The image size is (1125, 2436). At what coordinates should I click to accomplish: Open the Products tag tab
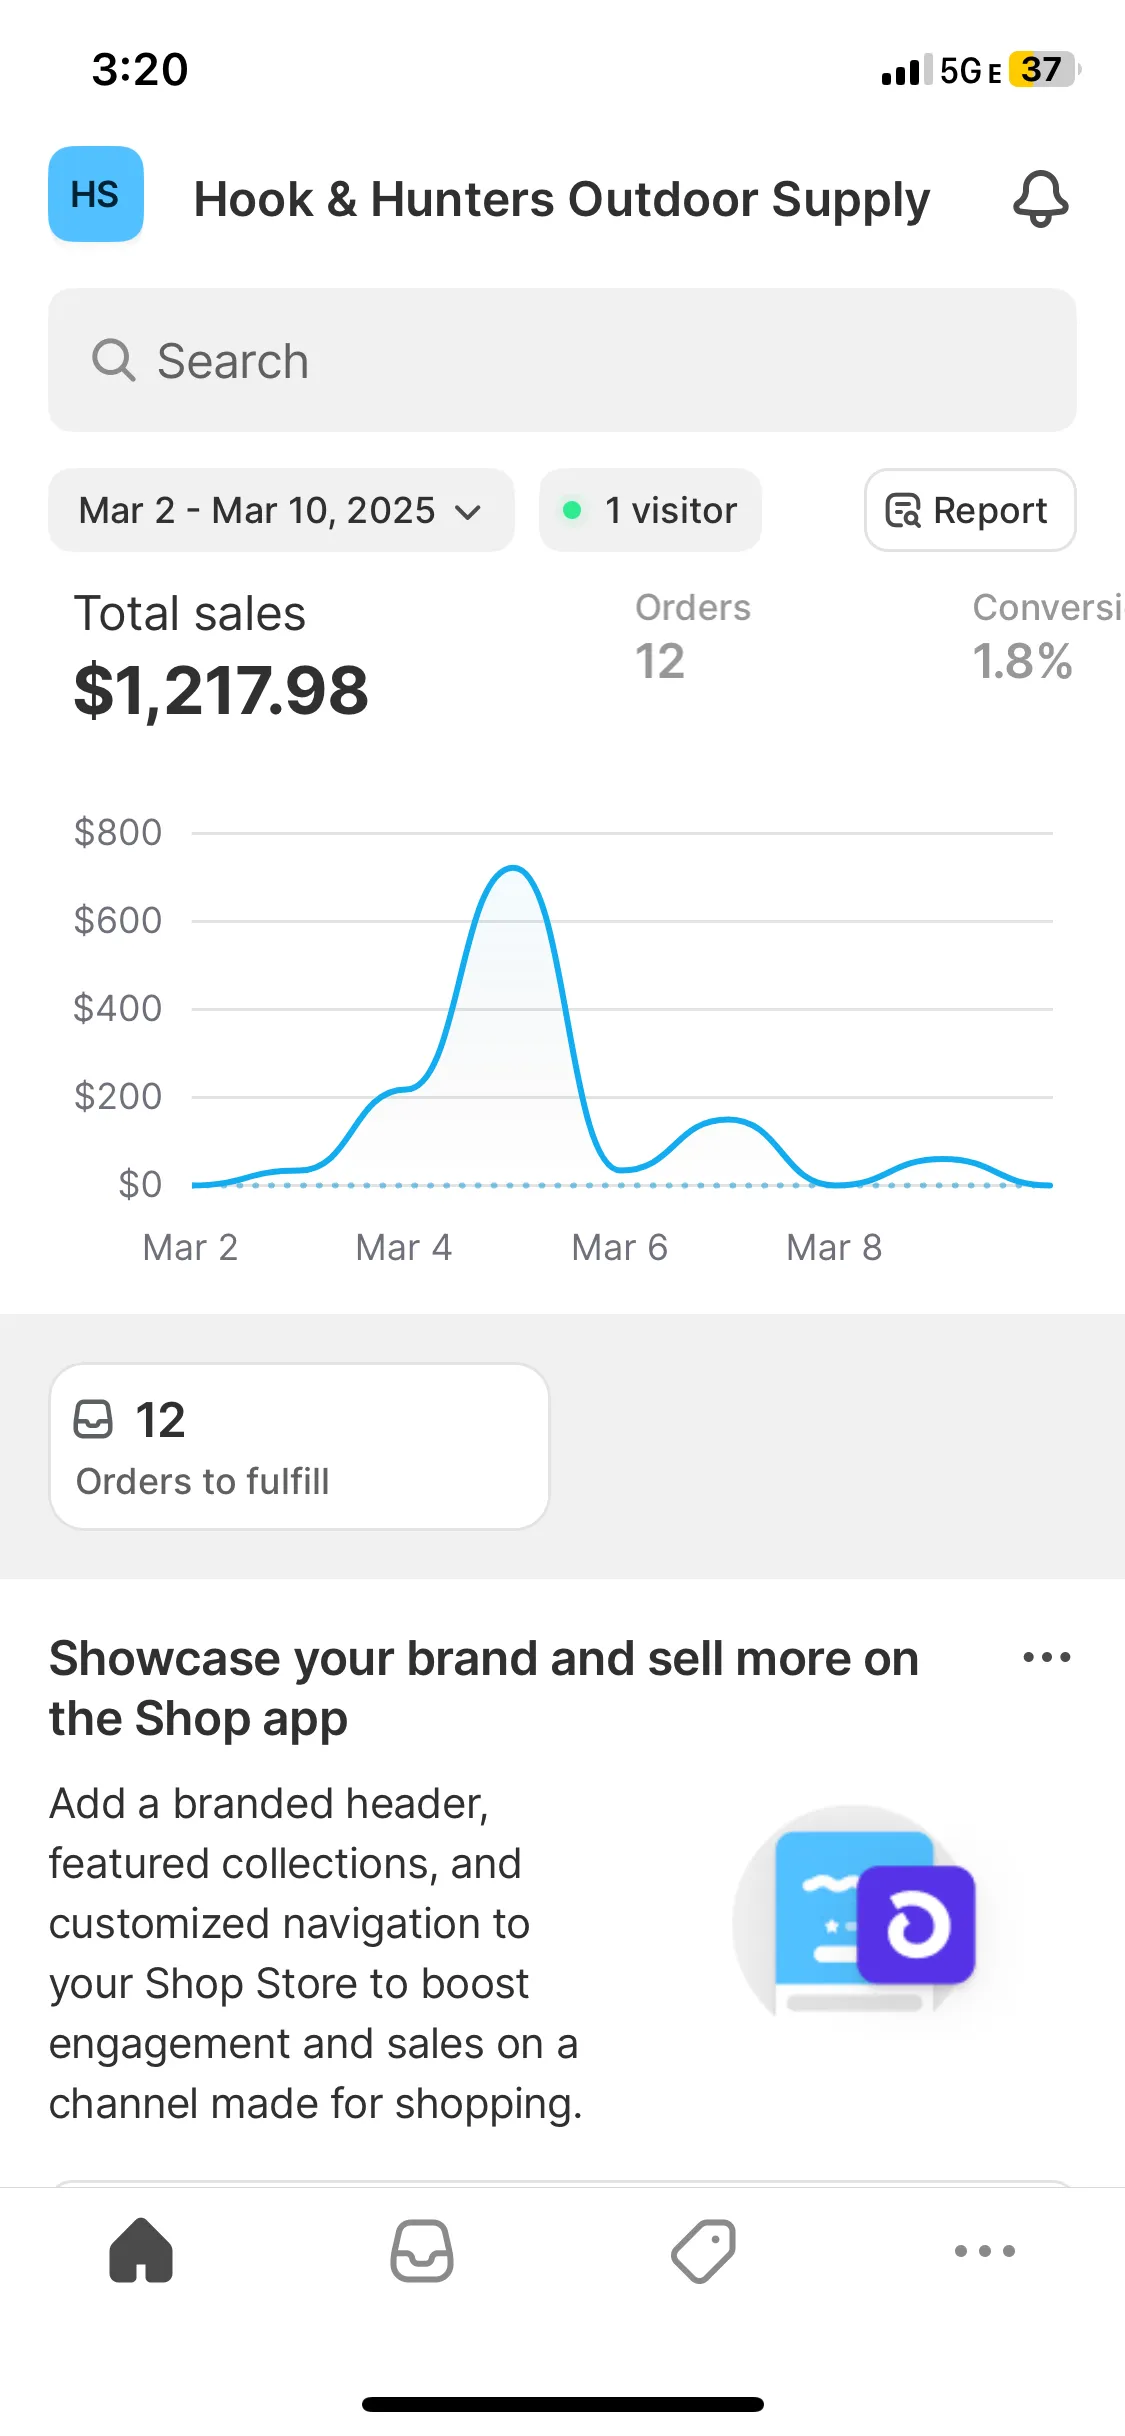(x=703, y=2250)
